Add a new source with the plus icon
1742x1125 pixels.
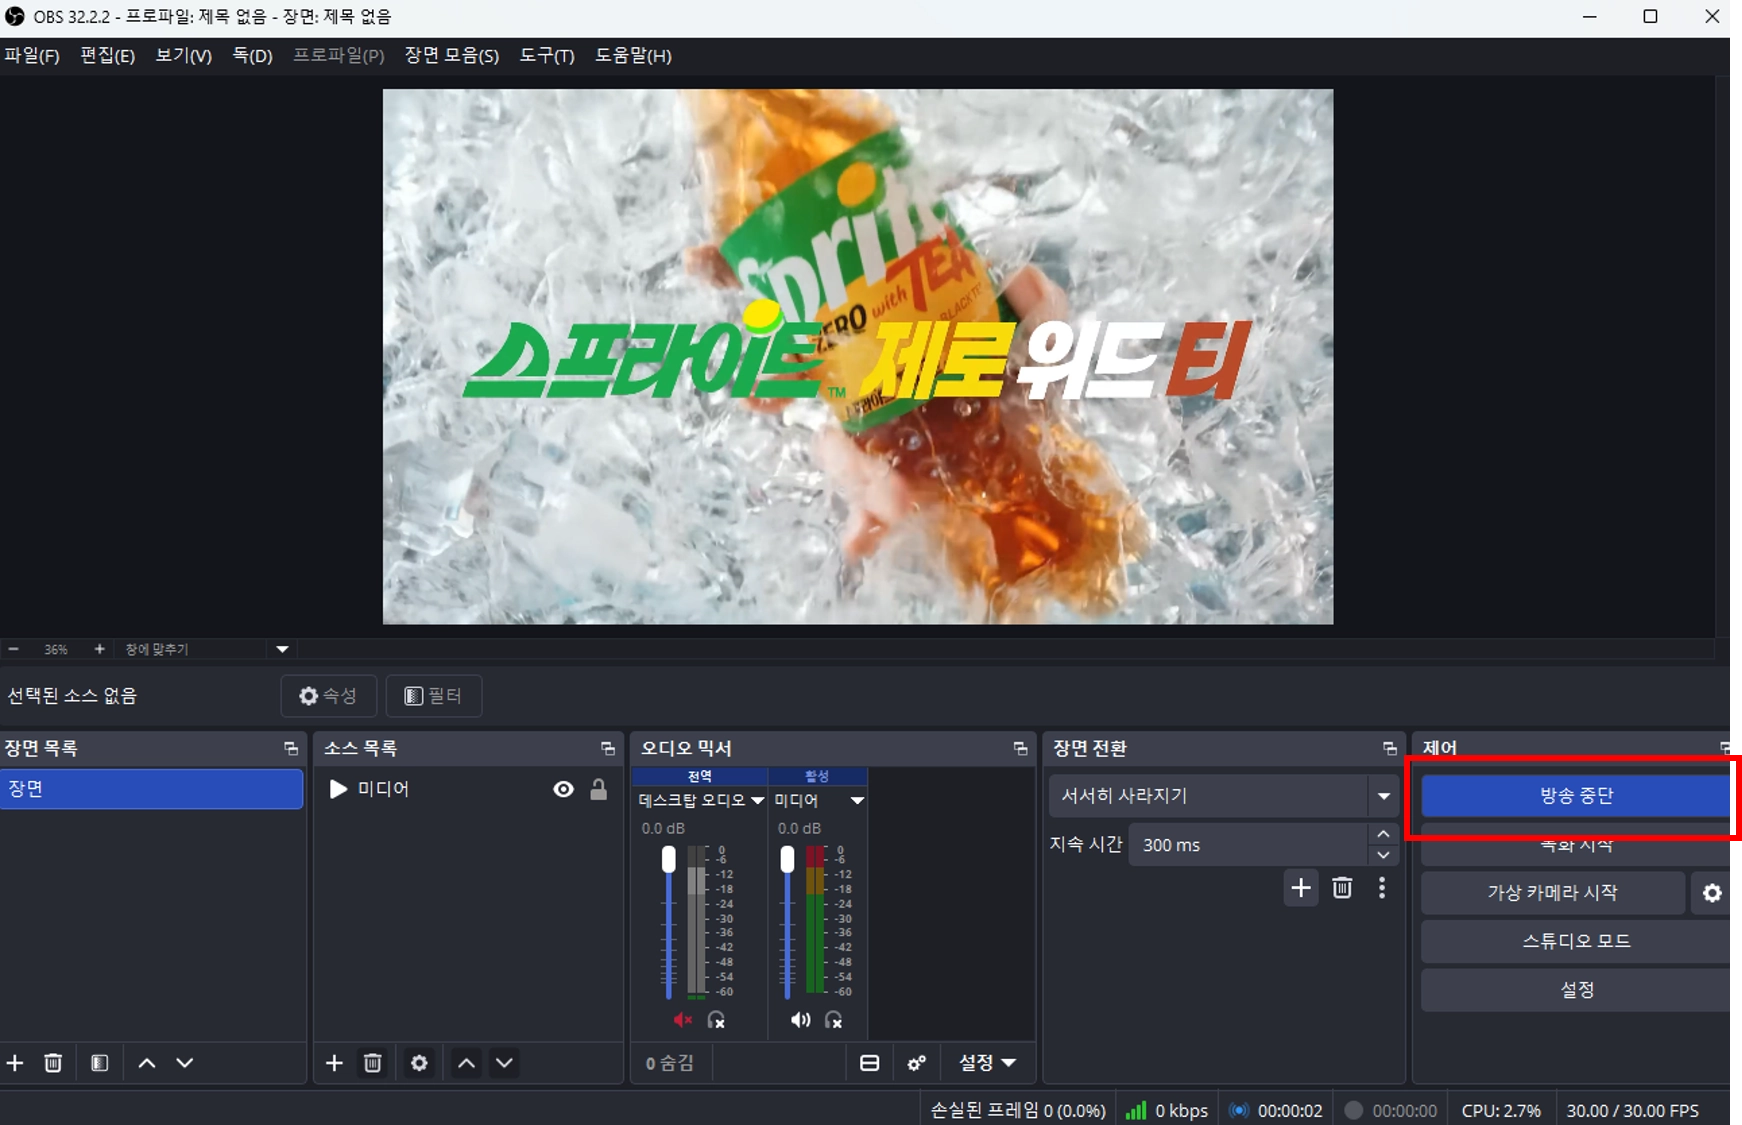(x=334, y=1063)
